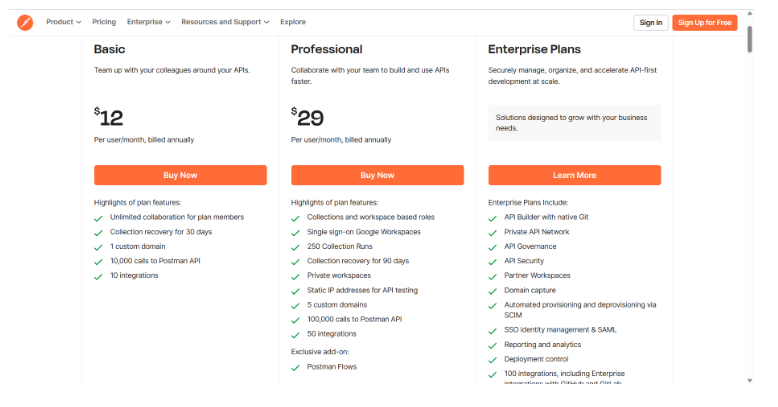Click the scrollbar up arrow
Viewport: 778px width, 407px height.
pyautogui.click(x=750, y=14)
